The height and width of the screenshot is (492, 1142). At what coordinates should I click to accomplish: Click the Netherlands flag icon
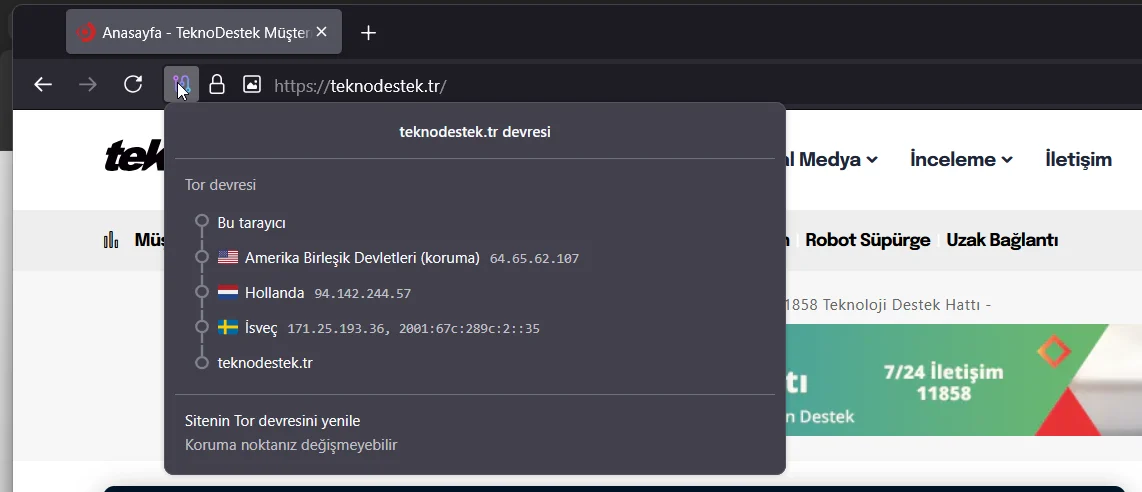[228, 293]
